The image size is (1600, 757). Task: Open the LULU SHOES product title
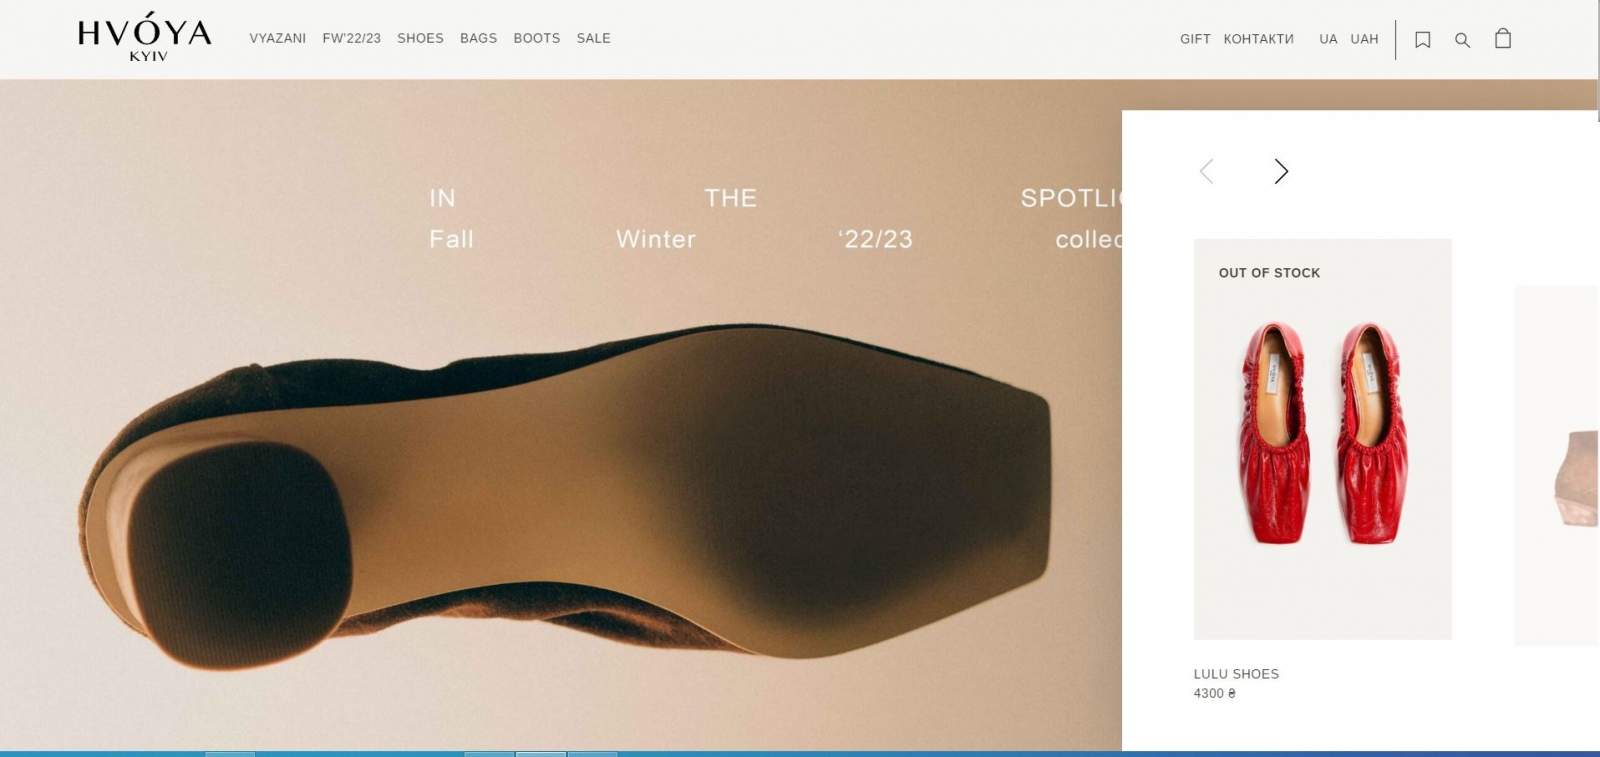tap(1236, 674)
